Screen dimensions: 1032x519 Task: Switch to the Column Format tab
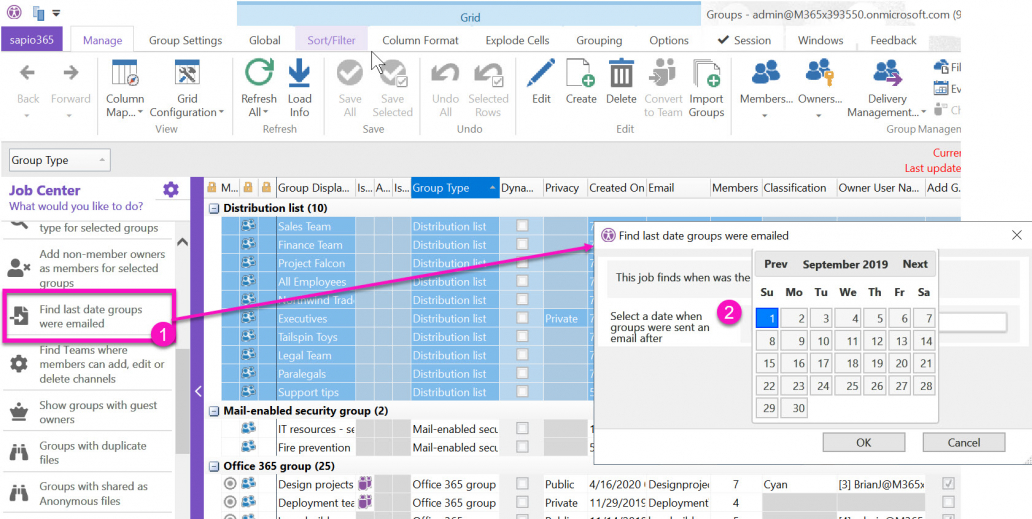coord(420,40)
